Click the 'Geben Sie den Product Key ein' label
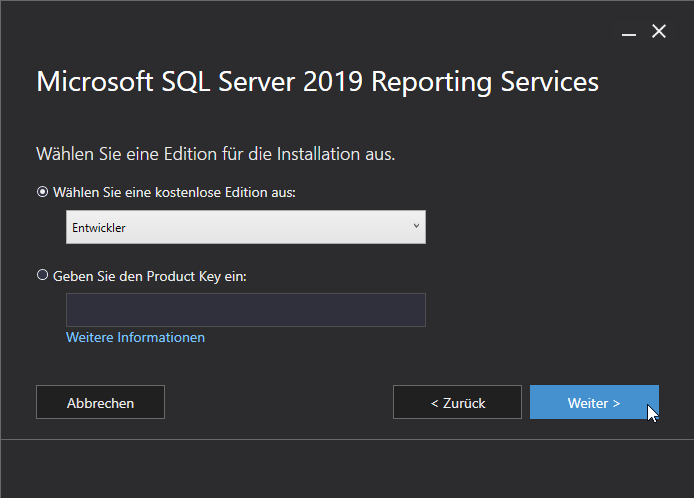Screen dimensions: 694x498 coord(150,275)
